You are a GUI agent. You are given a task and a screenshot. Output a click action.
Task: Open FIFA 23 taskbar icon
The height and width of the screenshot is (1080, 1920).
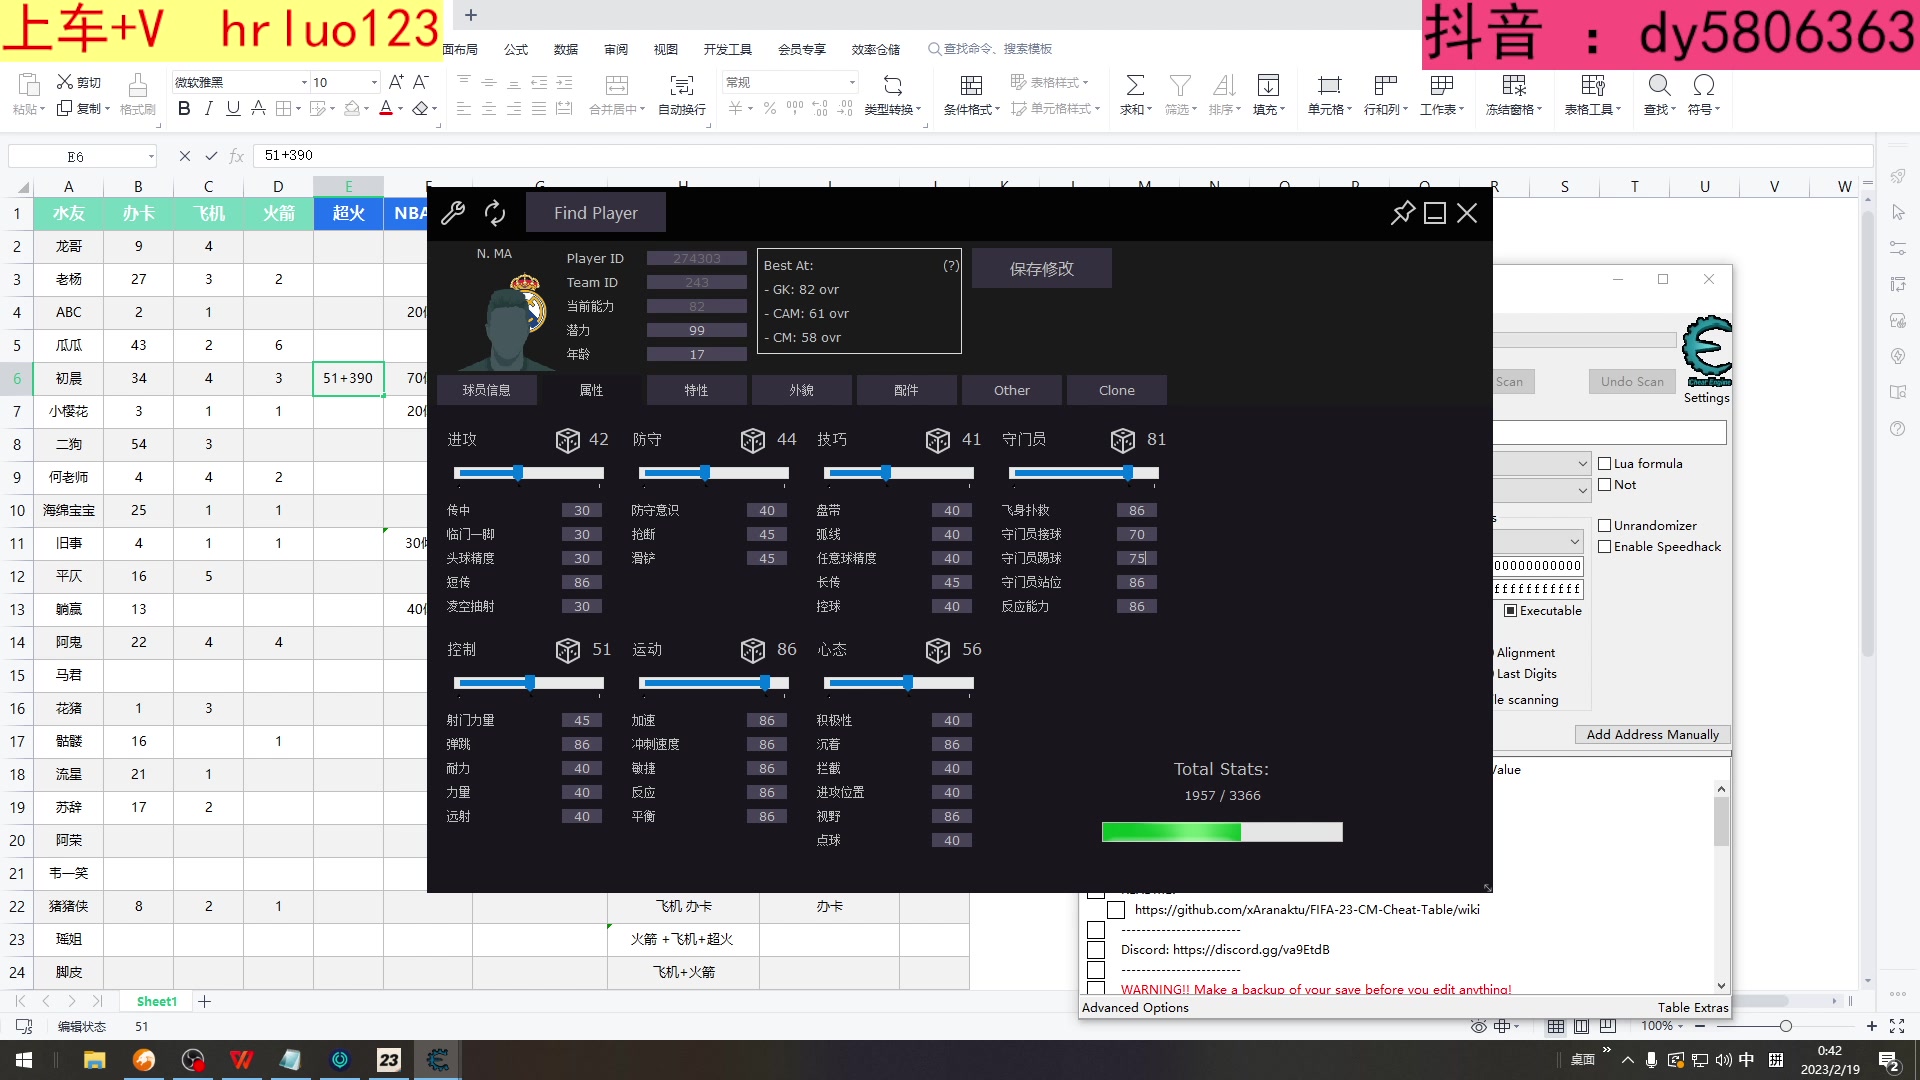pos(389,1060)
